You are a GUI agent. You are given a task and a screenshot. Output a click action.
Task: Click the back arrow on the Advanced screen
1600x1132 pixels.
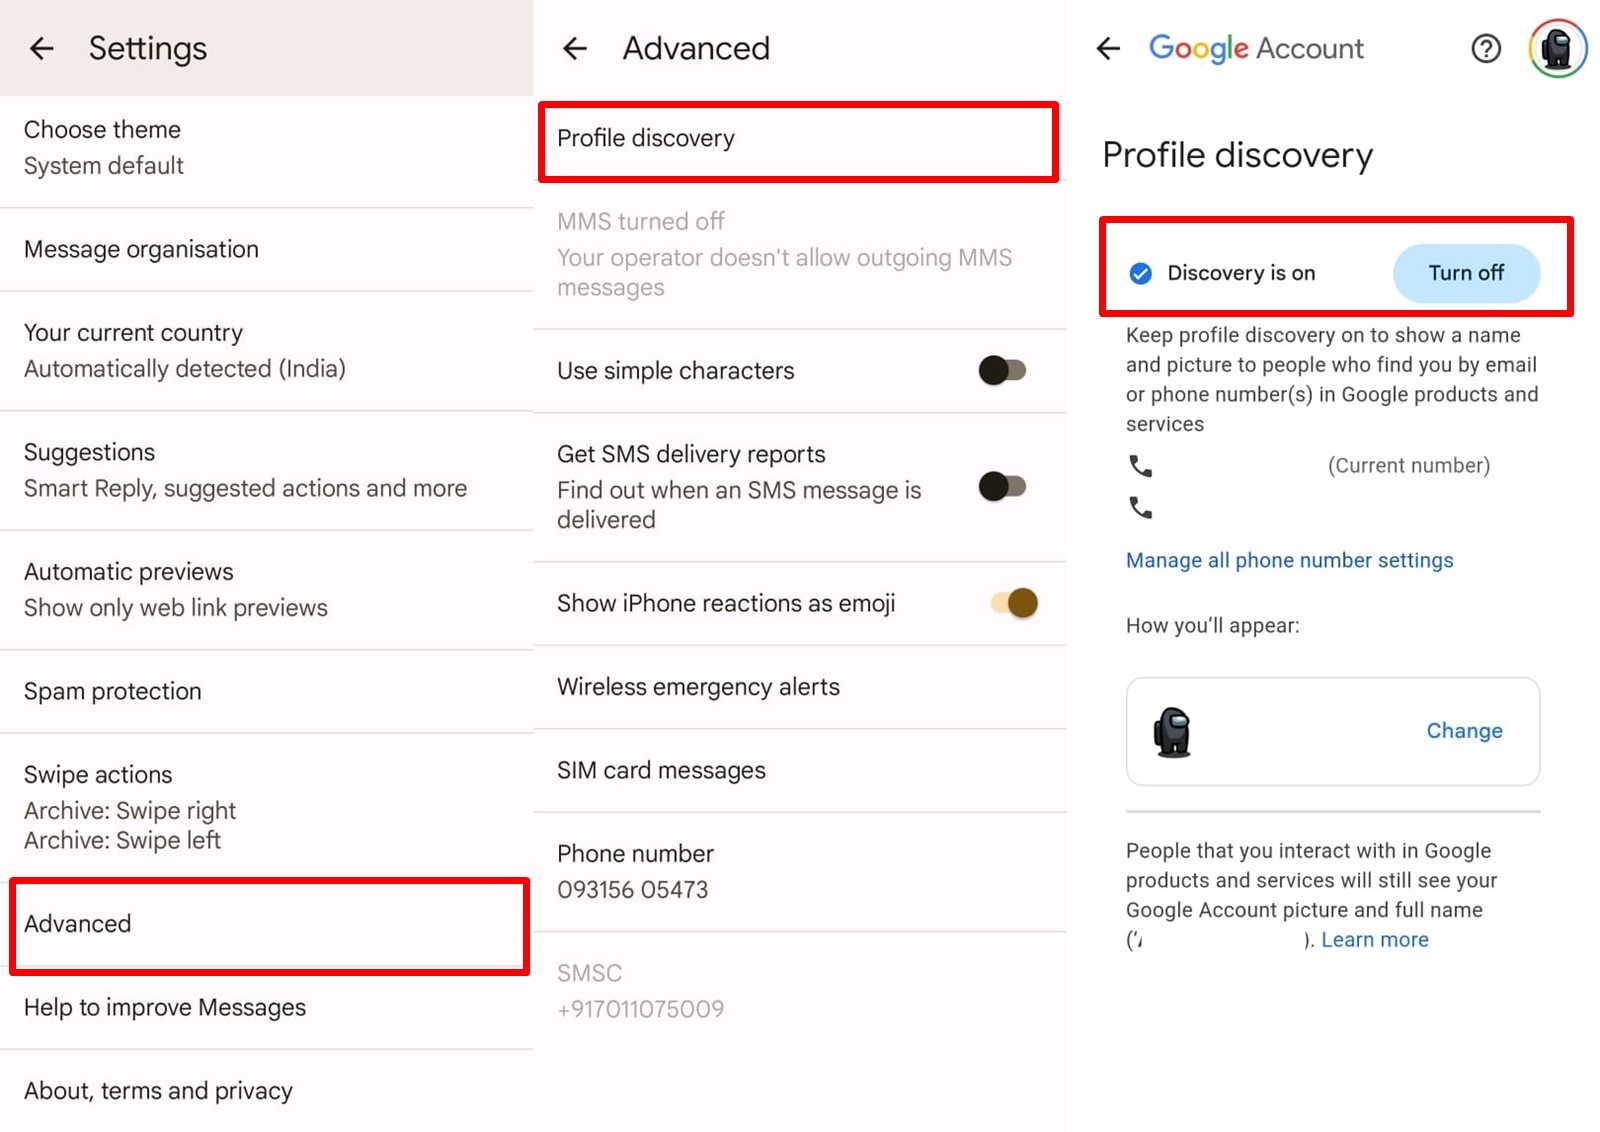coord(575,48)
